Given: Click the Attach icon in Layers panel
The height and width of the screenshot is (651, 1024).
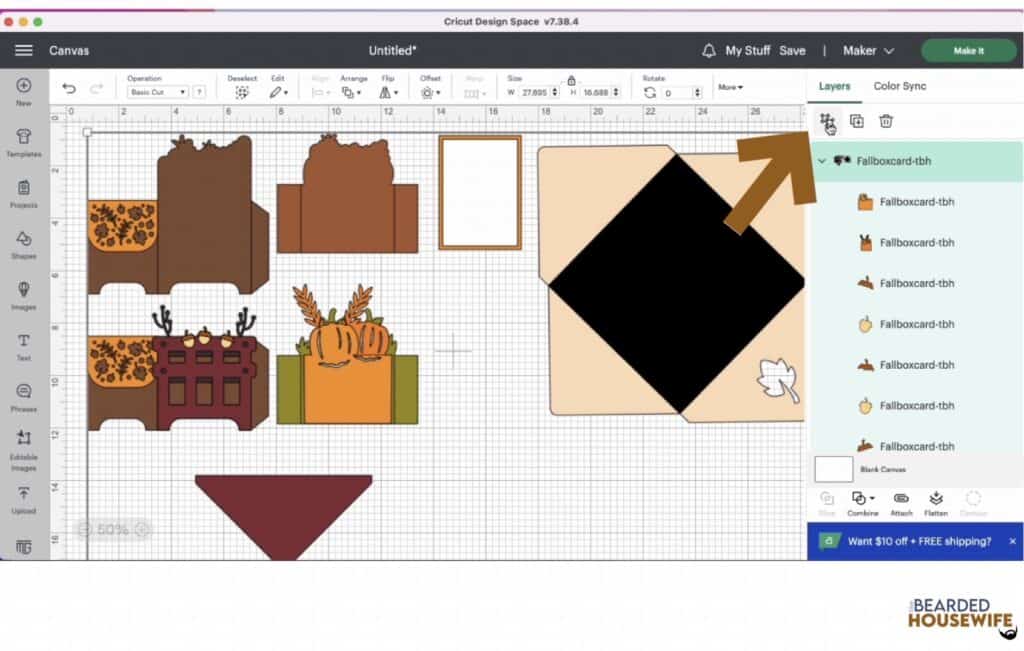Looking at the screenshot, I should coord(901,501).
